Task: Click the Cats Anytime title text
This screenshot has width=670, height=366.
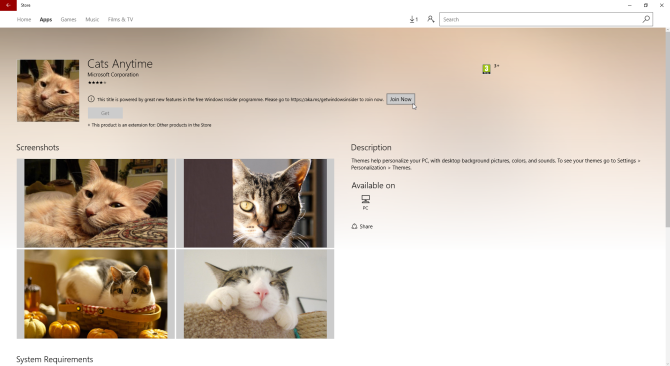Action: [x=120, y=64]
